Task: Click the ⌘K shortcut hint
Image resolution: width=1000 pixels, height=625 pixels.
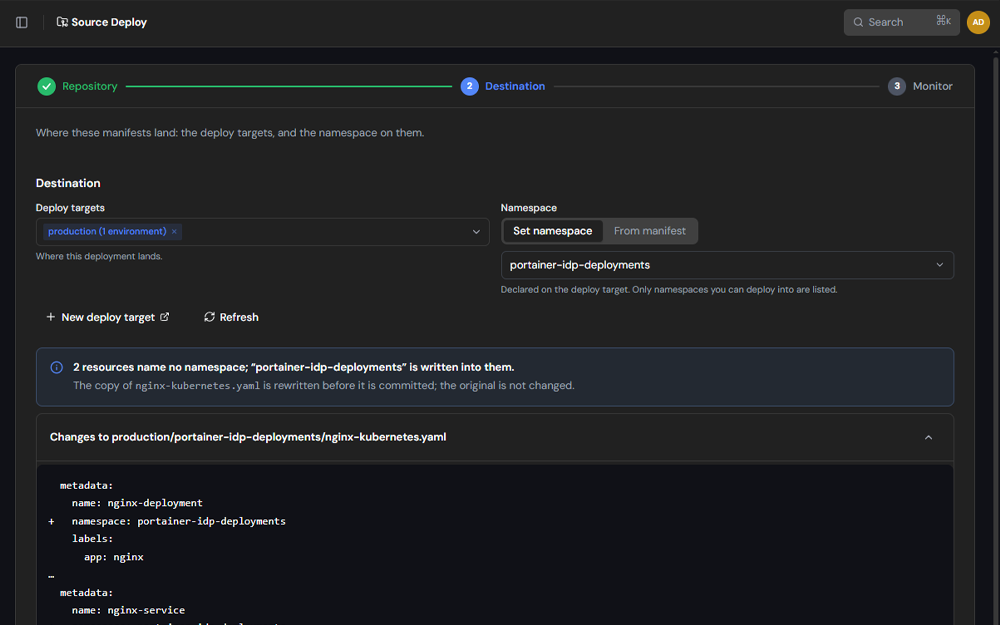Action: click(x=943, y=21)
